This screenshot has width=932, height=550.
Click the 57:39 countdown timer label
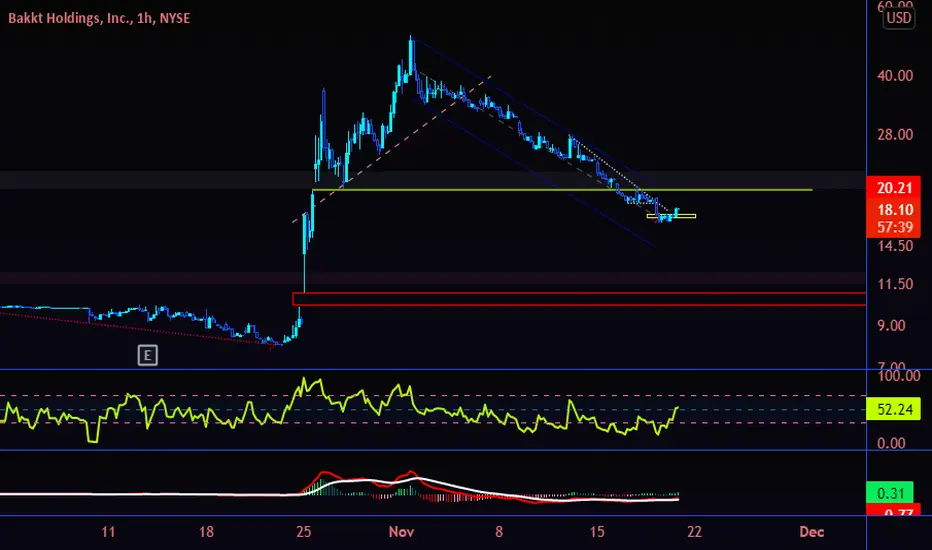point(894,227)
